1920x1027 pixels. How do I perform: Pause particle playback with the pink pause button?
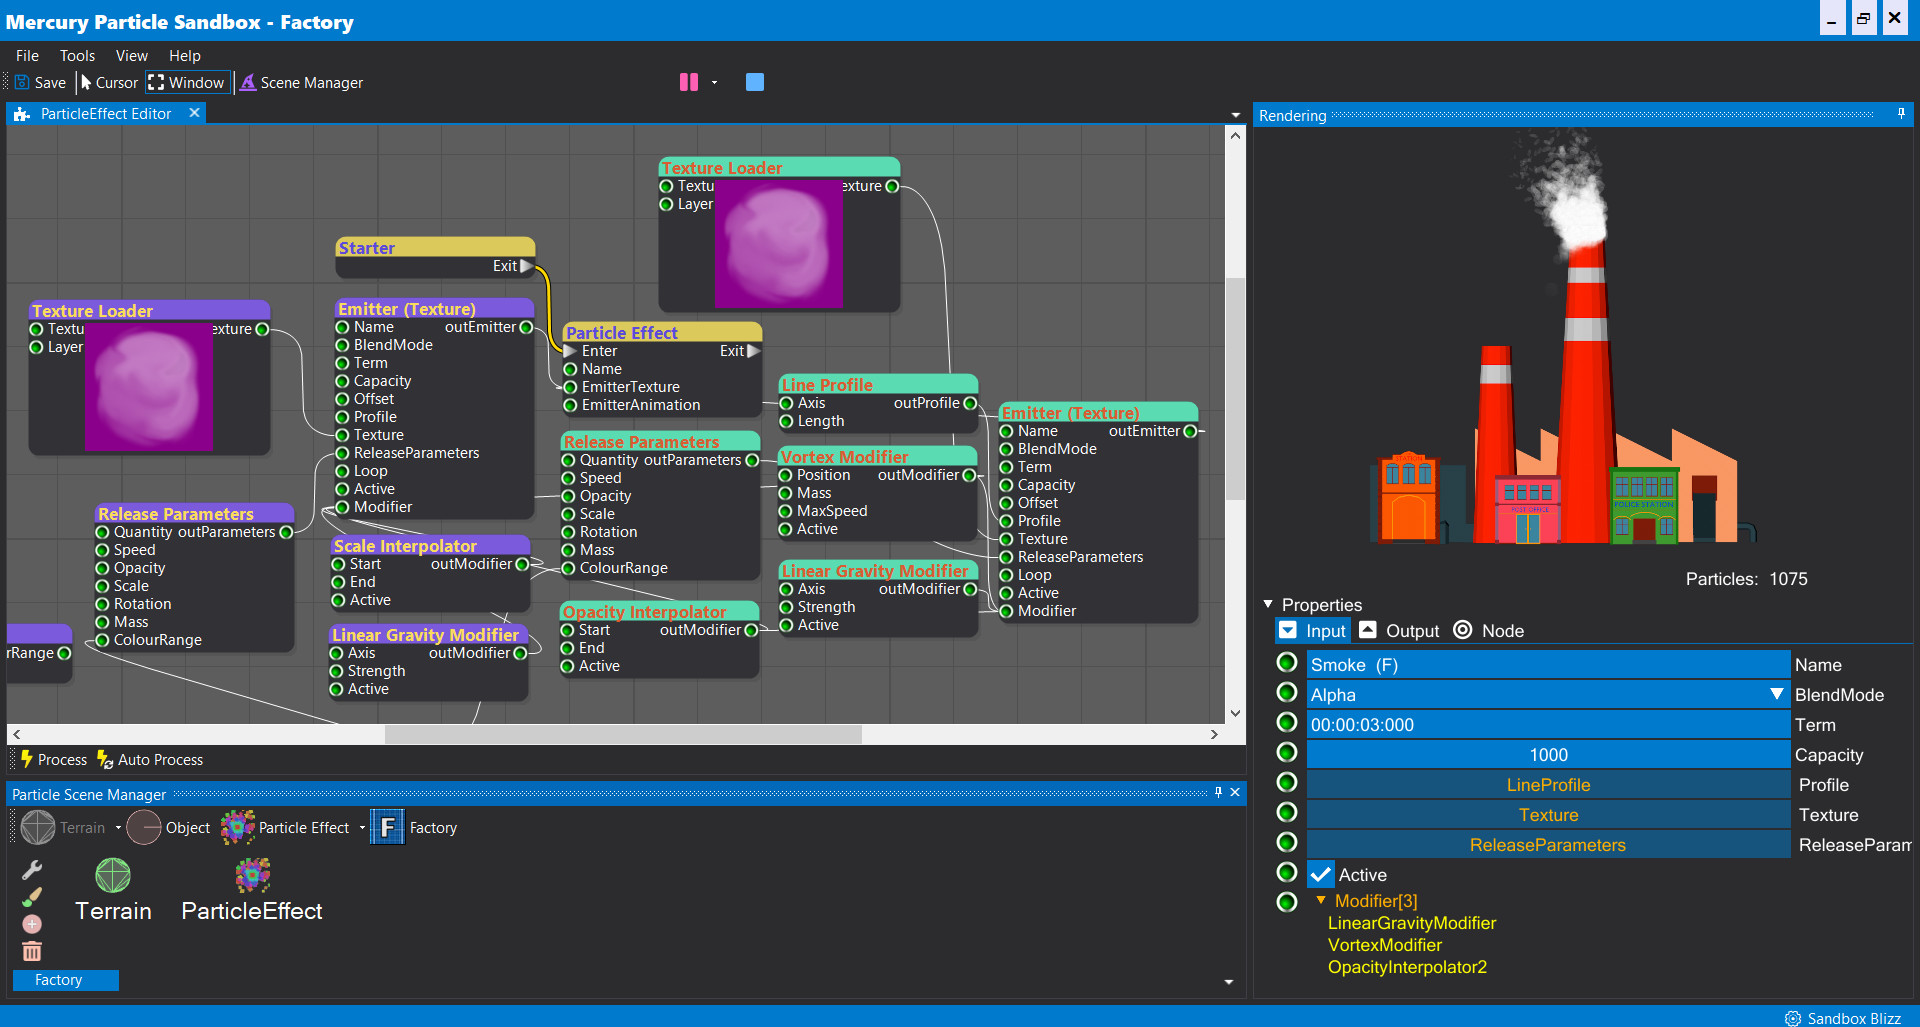pos(688,83)
